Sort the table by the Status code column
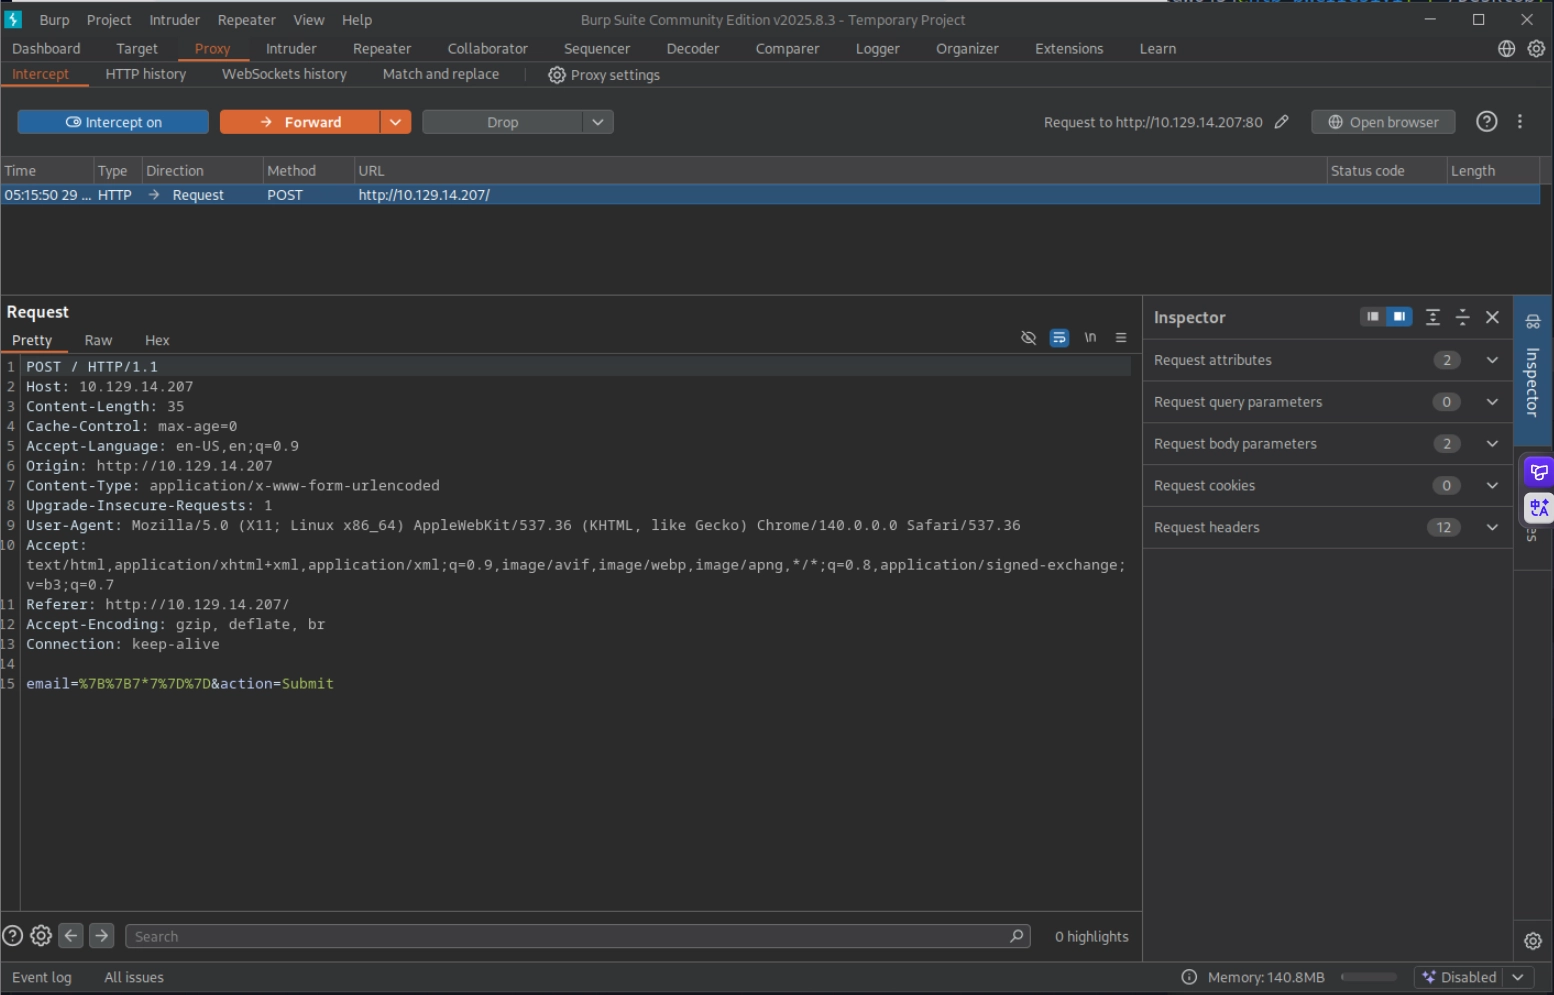The height and width of the screenshot is (995, 1554). click(x=1386, y=171)
